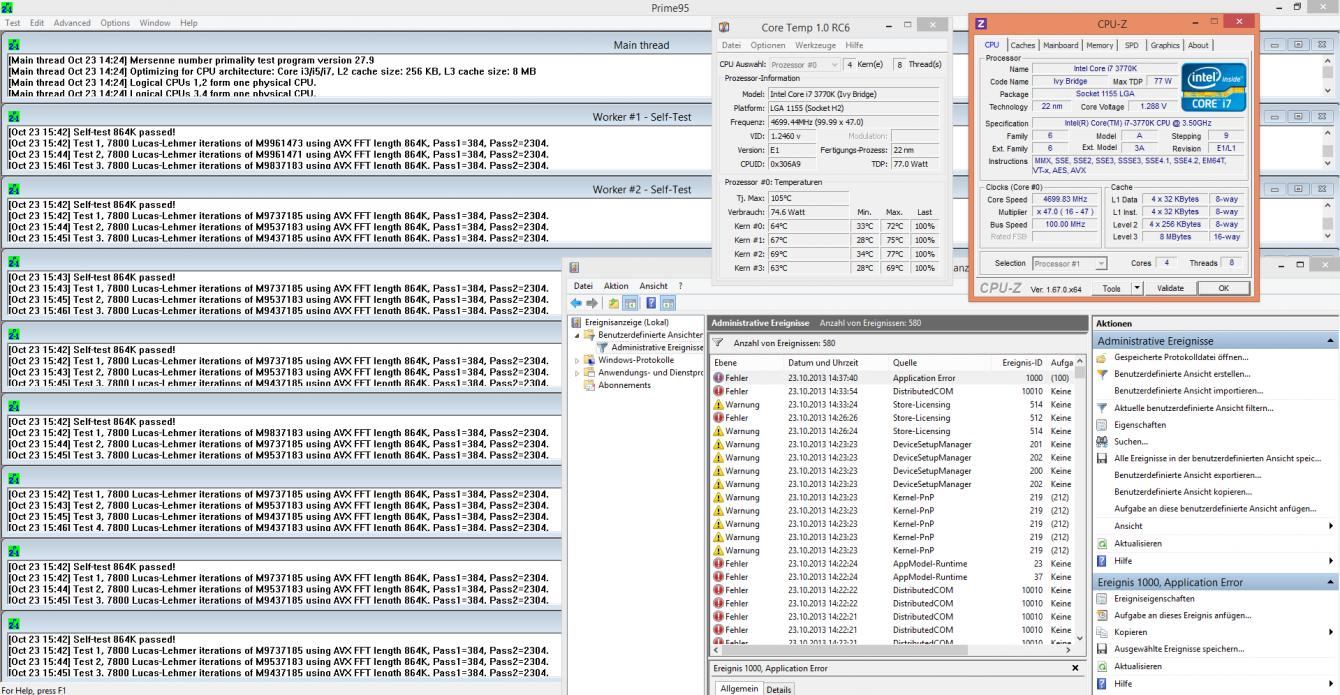Select the AppModel-Runtime event row with ID 37
1340x695 pixels.
pos(892,576)
